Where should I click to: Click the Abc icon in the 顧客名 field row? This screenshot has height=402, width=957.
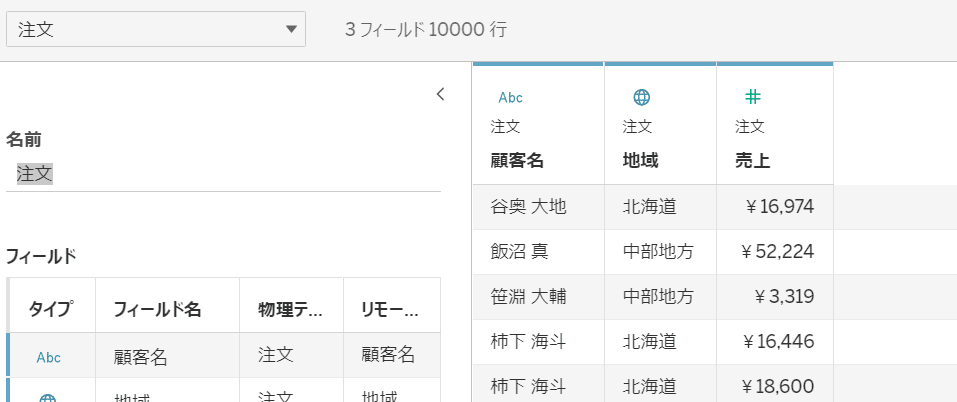pos(48,357)
